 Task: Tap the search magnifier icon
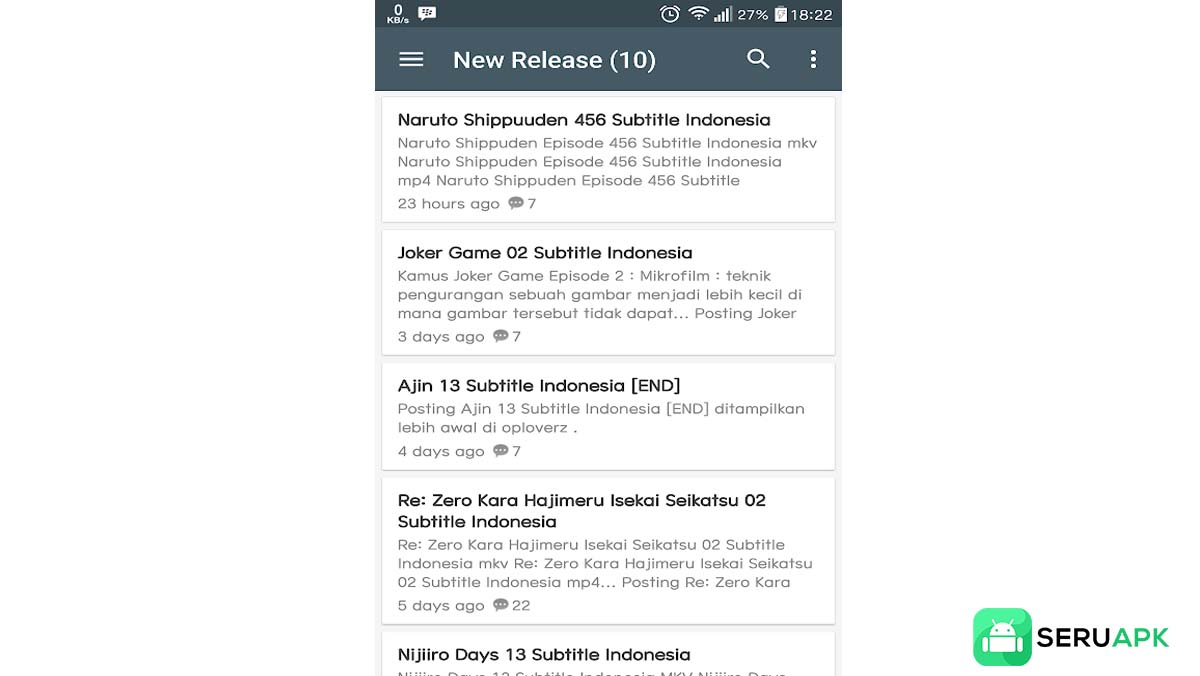(x=758, y=59)
